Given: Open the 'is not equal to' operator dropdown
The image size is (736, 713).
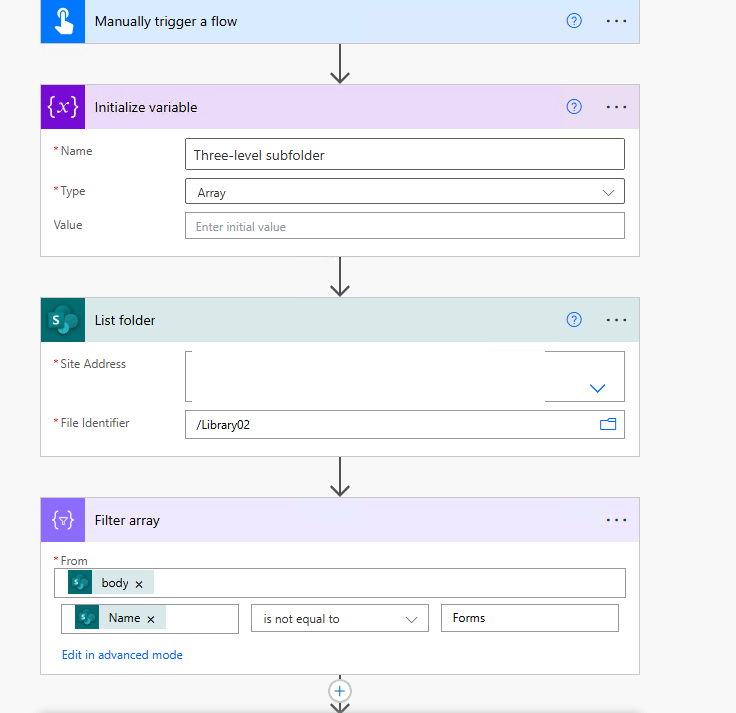Looking at the screenshot, I should tap(340, 619).
